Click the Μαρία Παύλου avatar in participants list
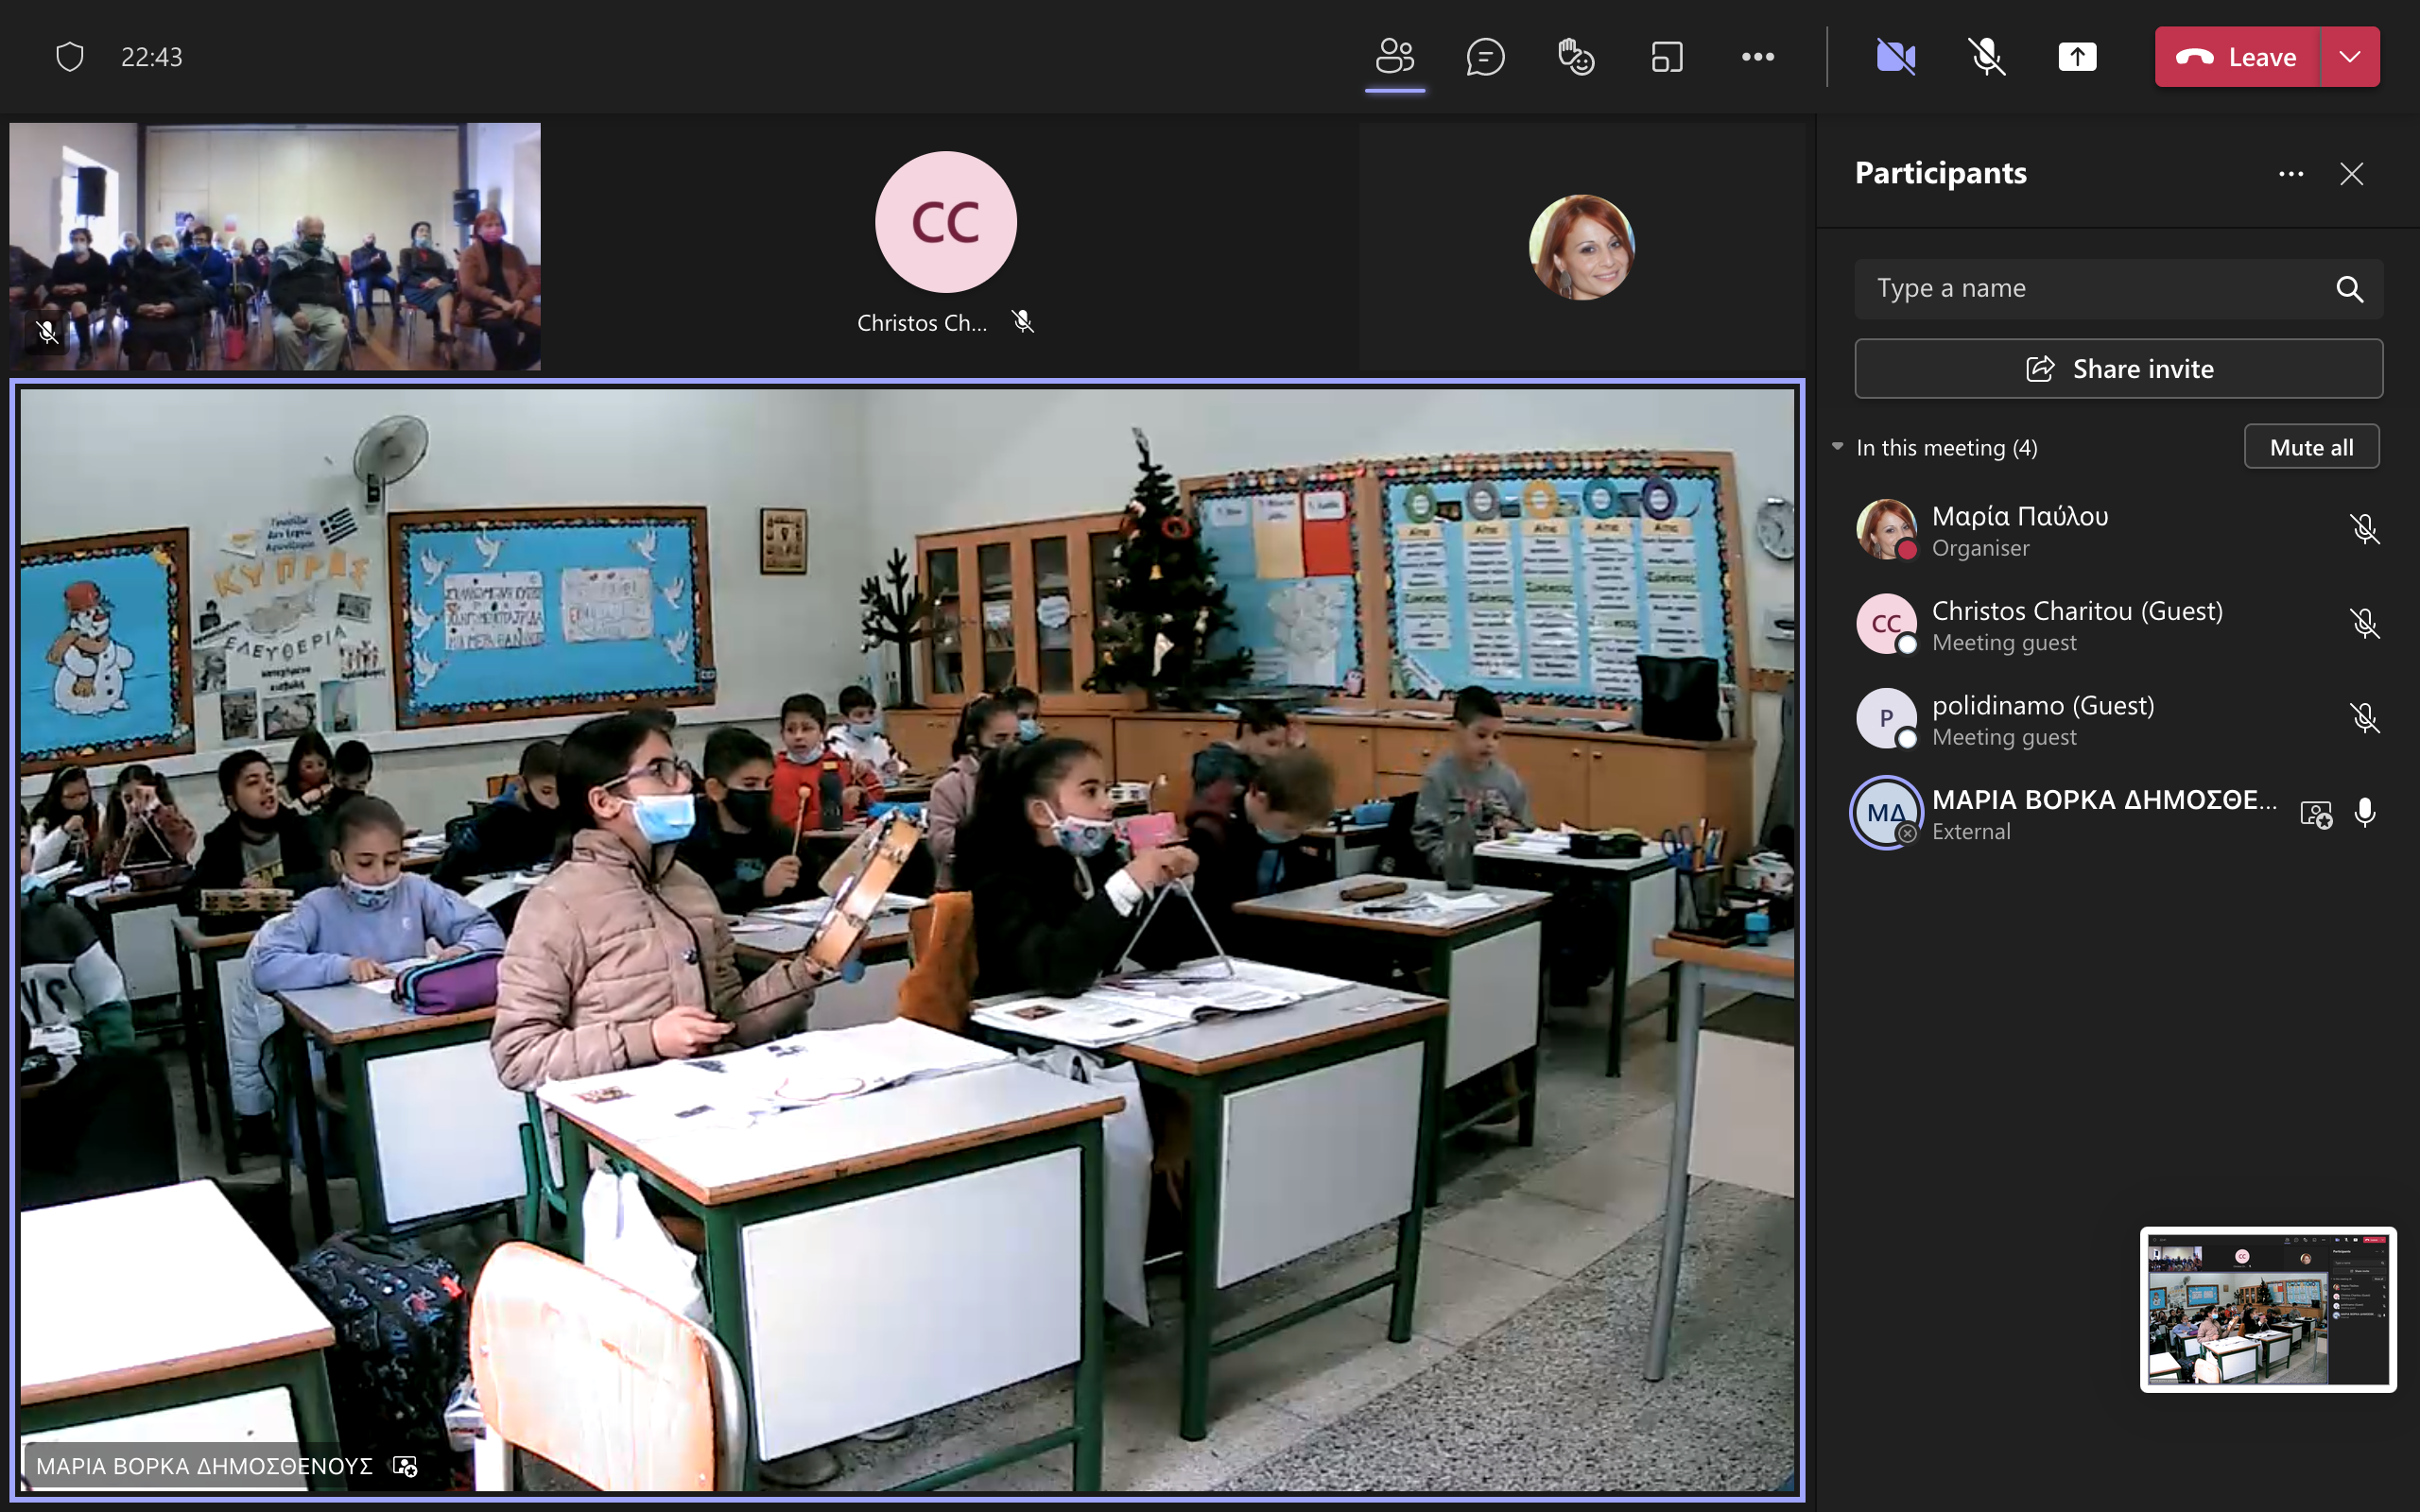2420x1512 pixels. tap(1886, 529)
